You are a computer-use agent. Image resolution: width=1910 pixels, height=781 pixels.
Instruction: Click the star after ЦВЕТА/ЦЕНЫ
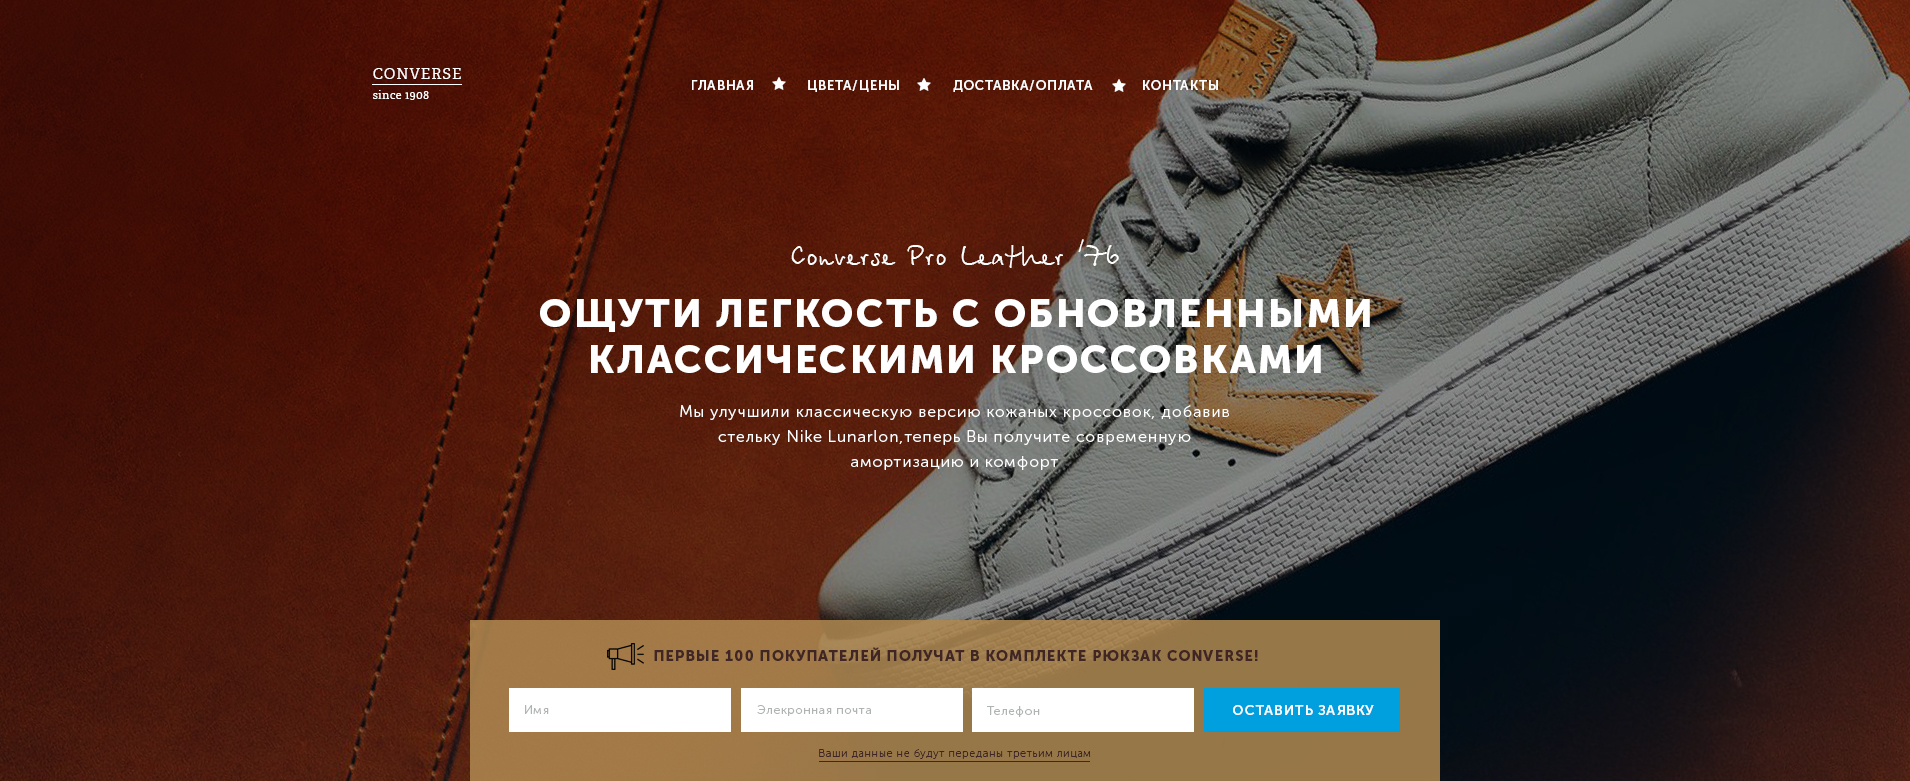click(924, 85)
